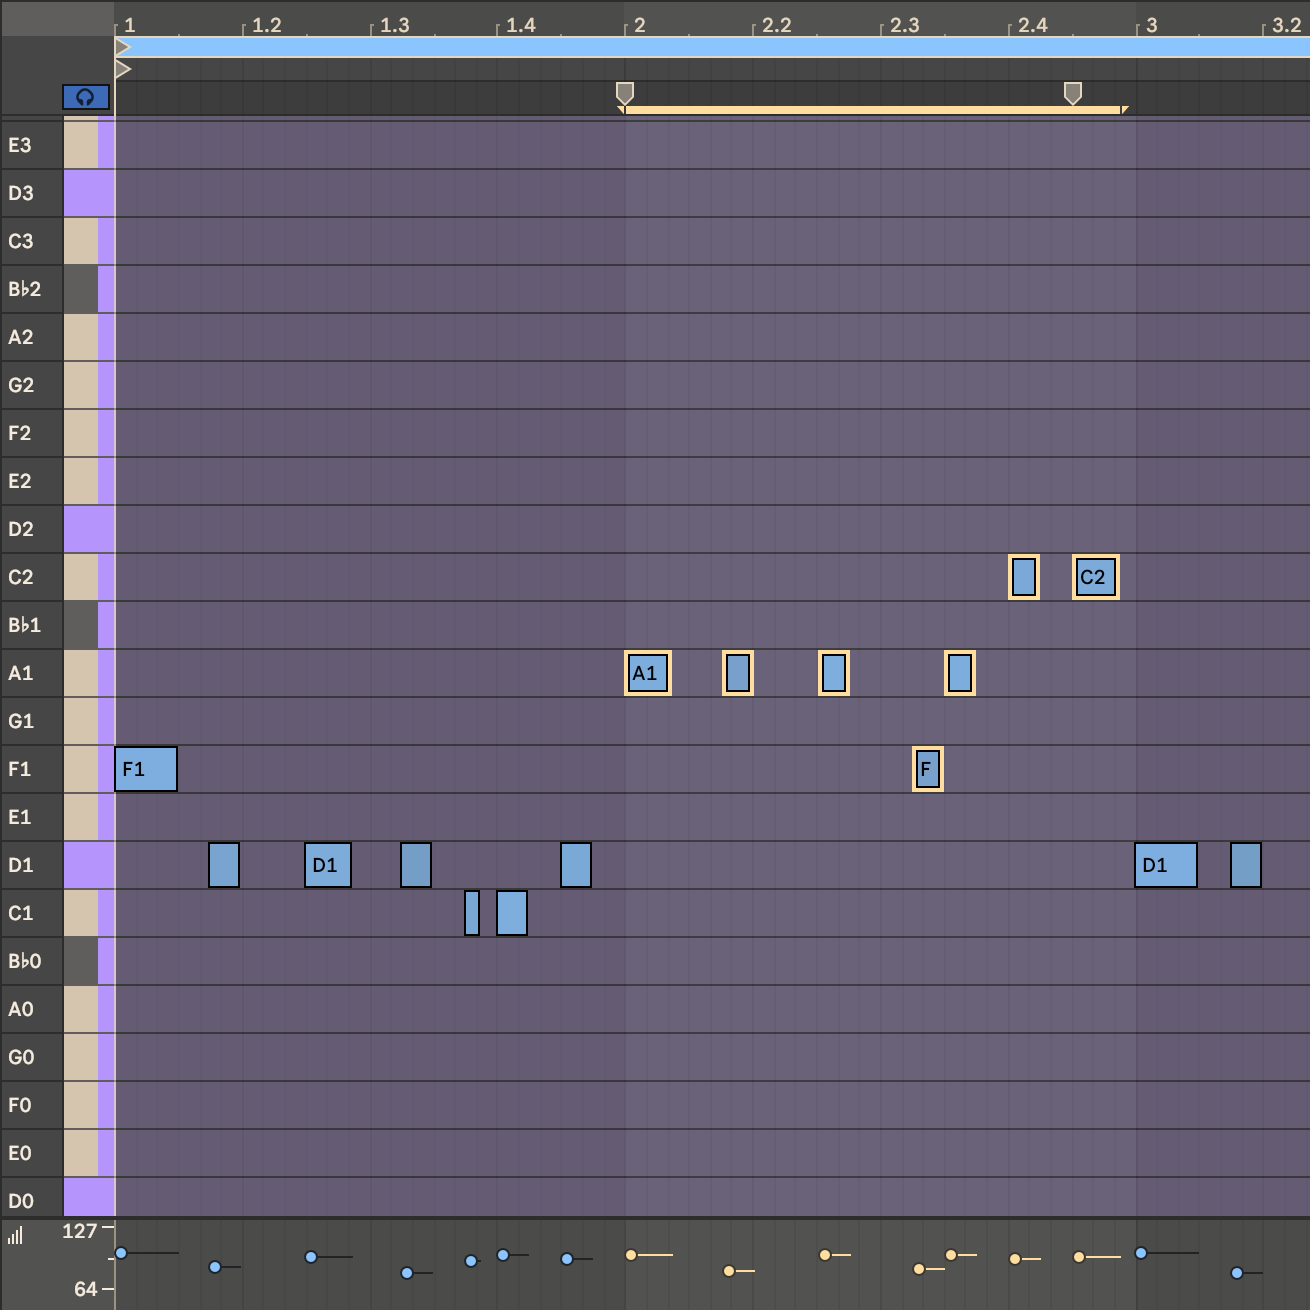Click the upper clip start triangle marker

pos(122,47)
